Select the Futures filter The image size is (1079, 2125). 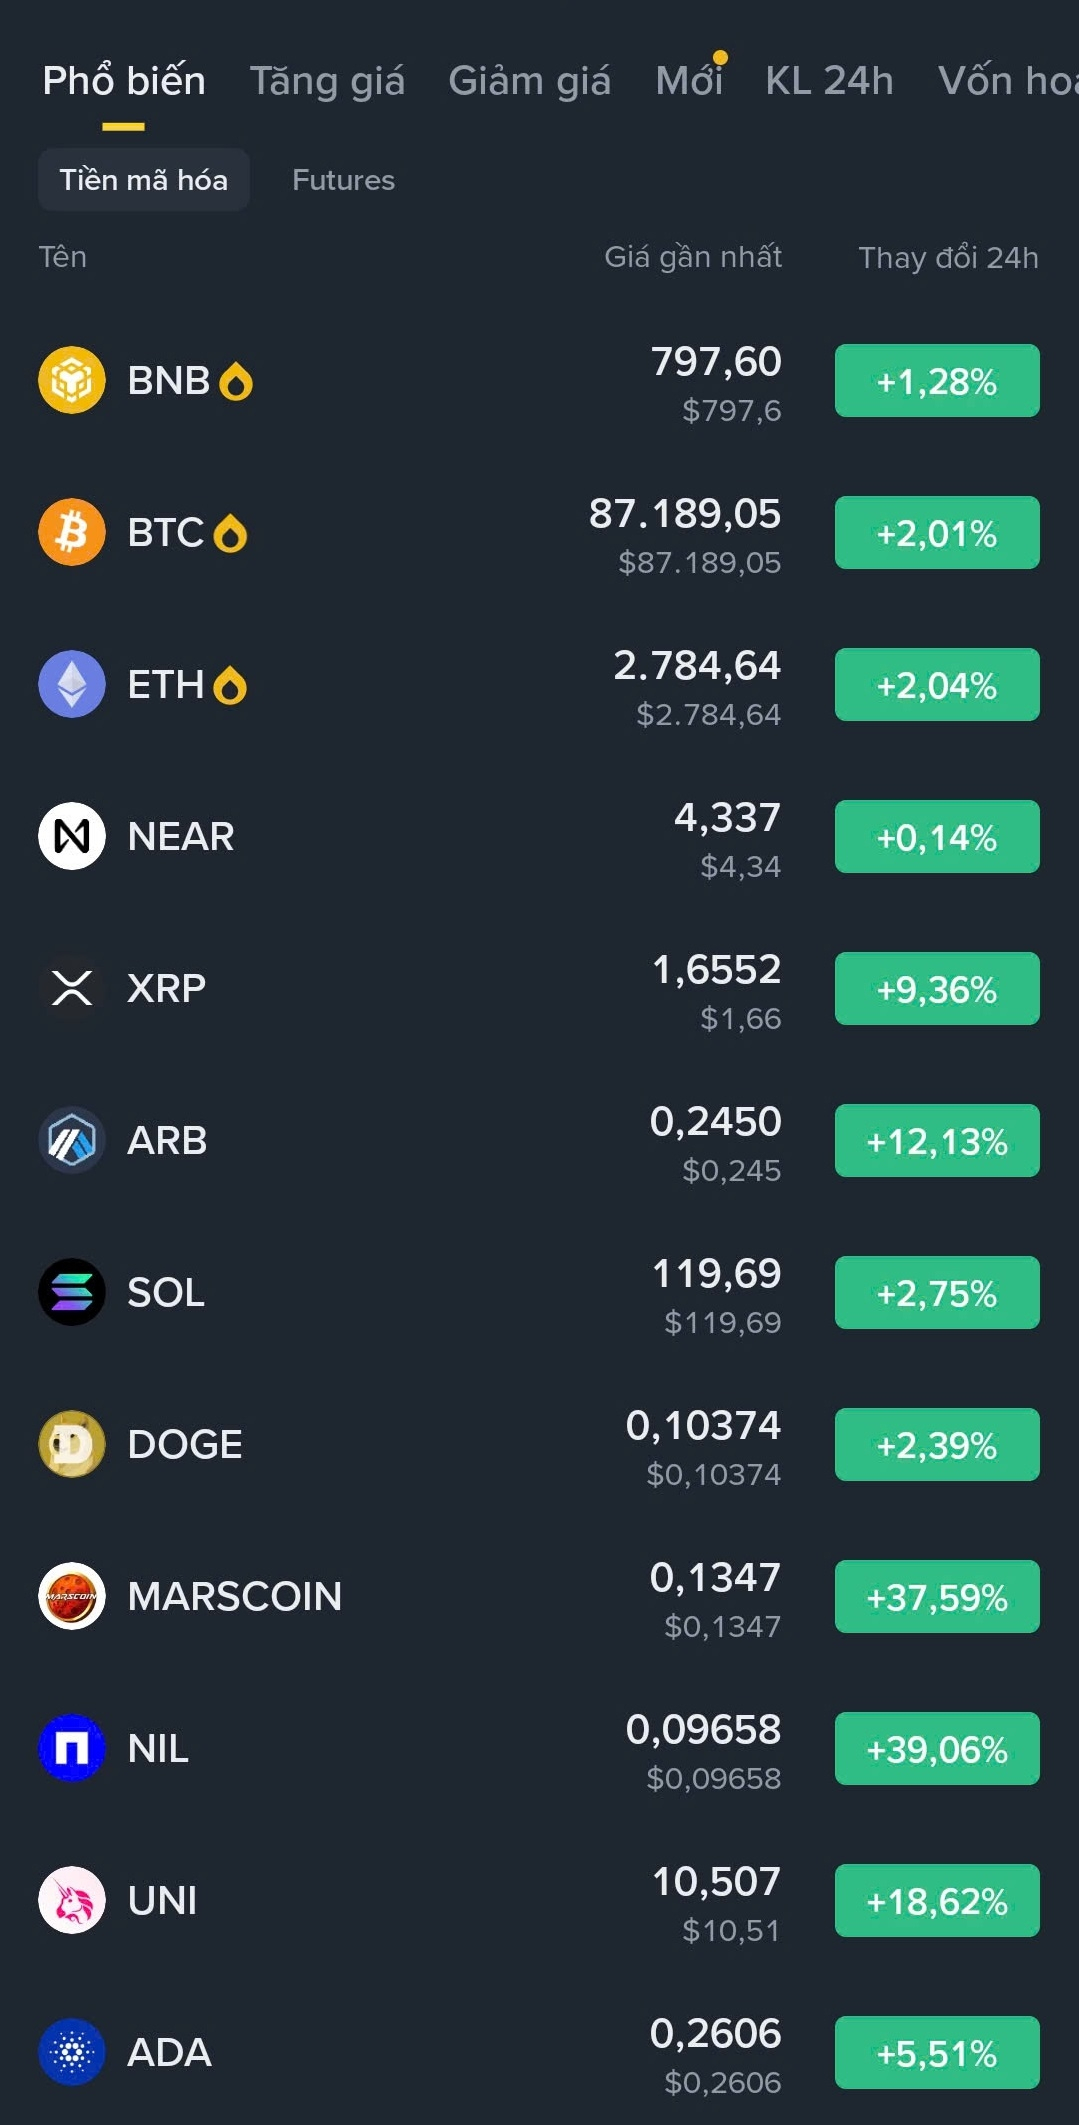click(x=343, y=180)
